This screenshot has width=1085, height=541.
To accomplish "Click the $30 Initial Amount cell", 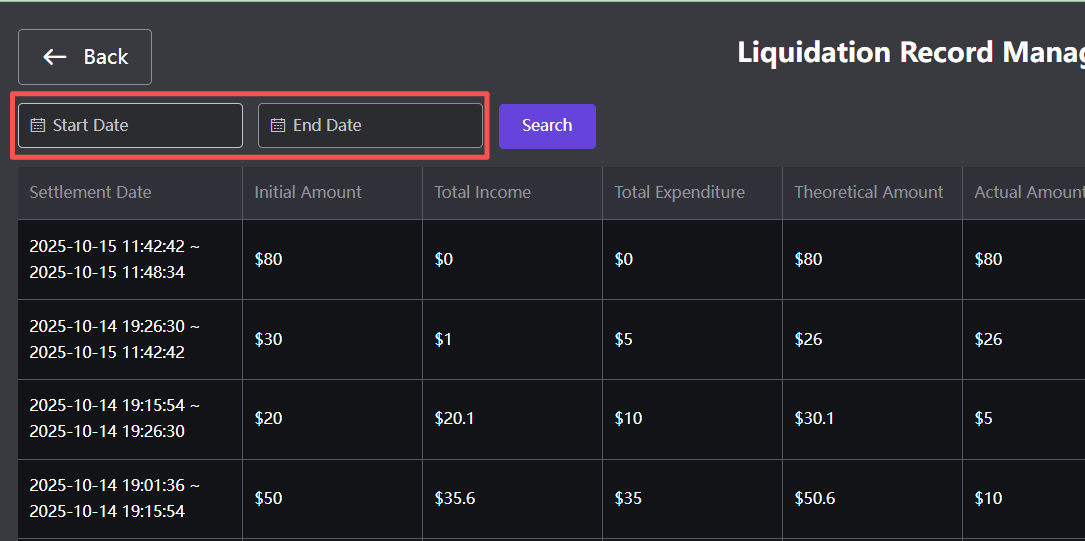I will 268,339.
